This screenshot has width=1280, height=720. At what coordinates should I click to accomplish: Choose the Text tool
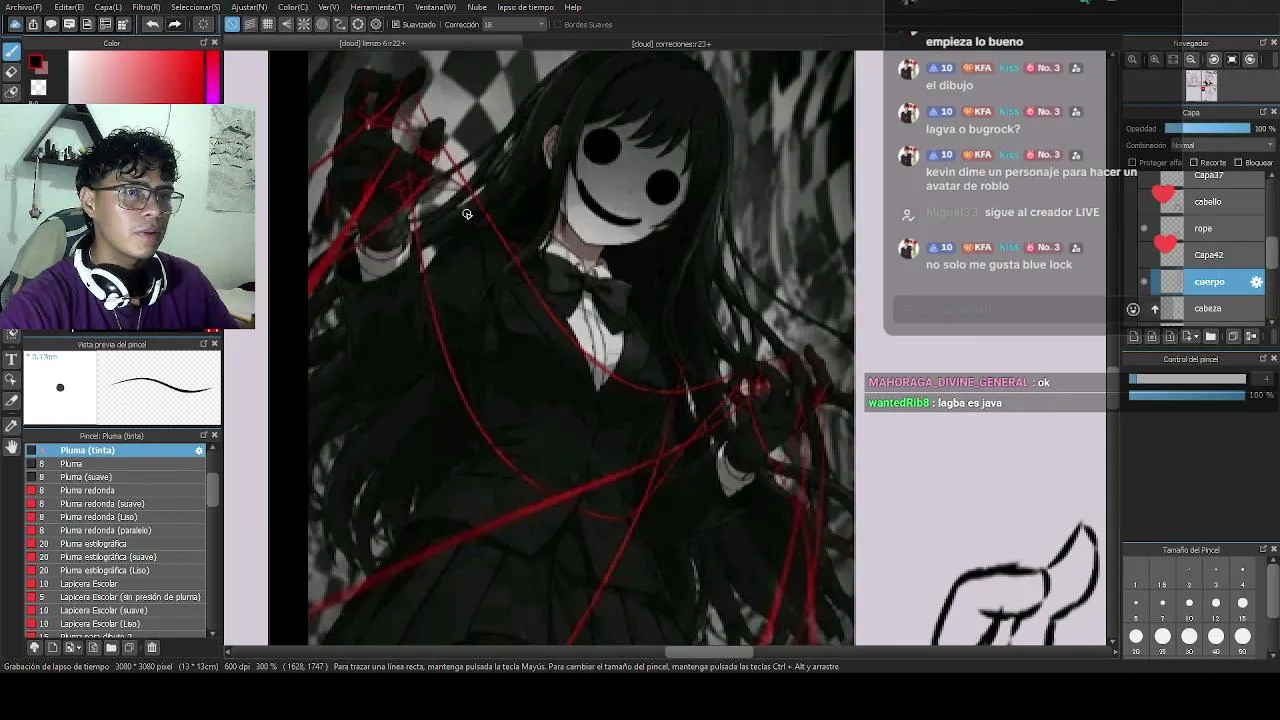pyautogui.click(x=12, y=359)
